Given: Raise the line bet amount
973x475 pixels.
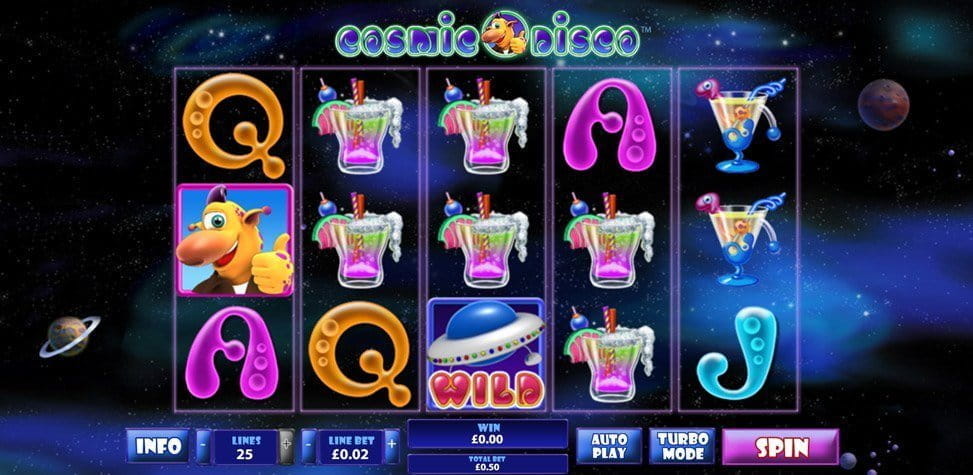Looking at the screenshot, I should 392,446.
